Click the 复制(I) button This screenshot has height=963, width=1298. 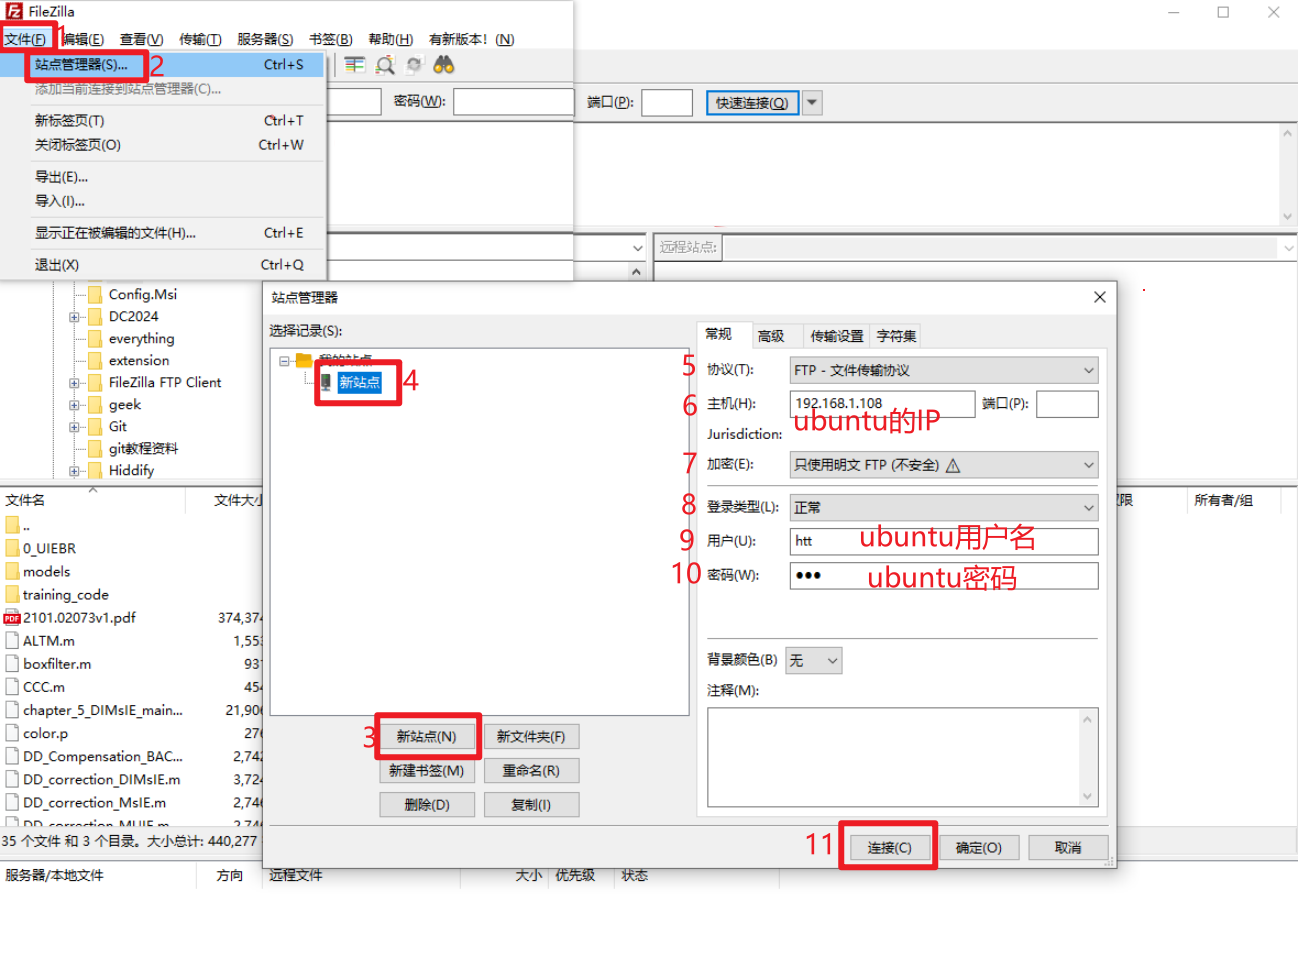(531, 805)
